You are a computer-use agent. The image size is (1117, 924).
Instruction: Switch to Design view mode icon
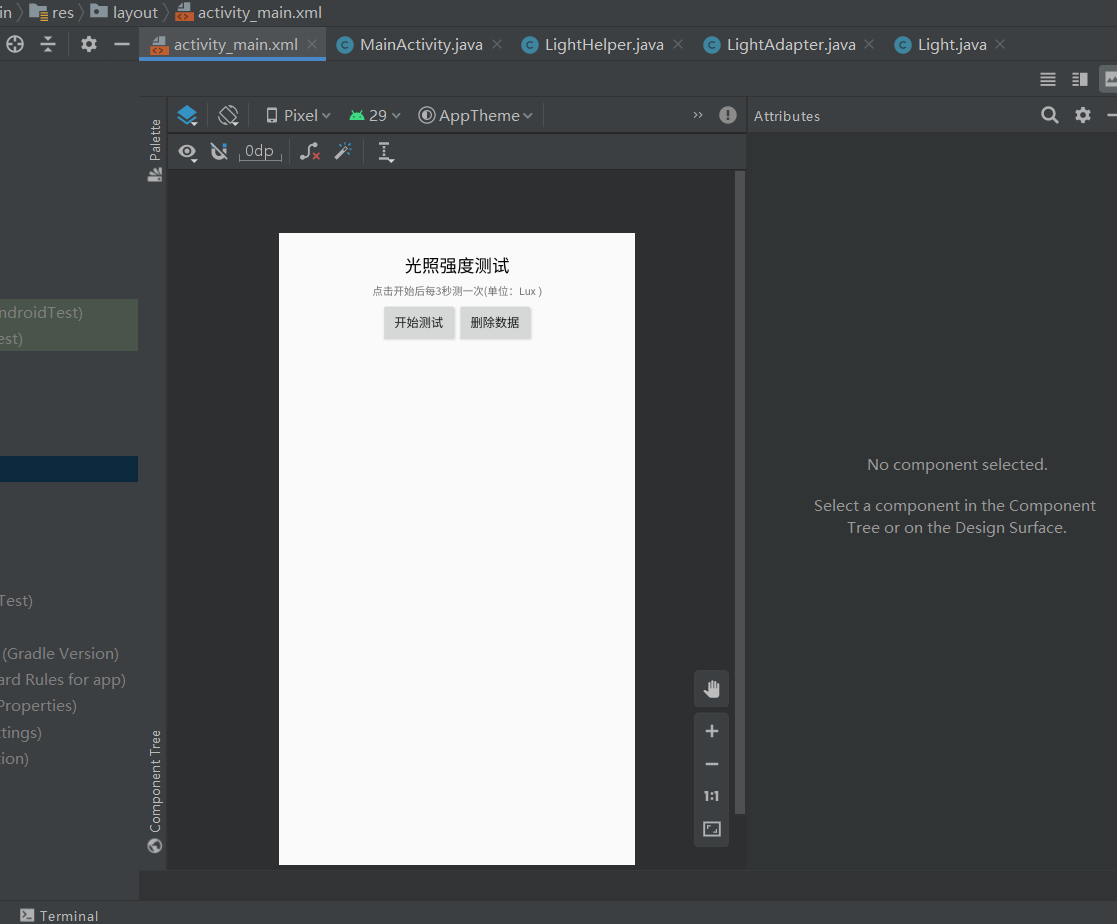tap(1110, 79)
